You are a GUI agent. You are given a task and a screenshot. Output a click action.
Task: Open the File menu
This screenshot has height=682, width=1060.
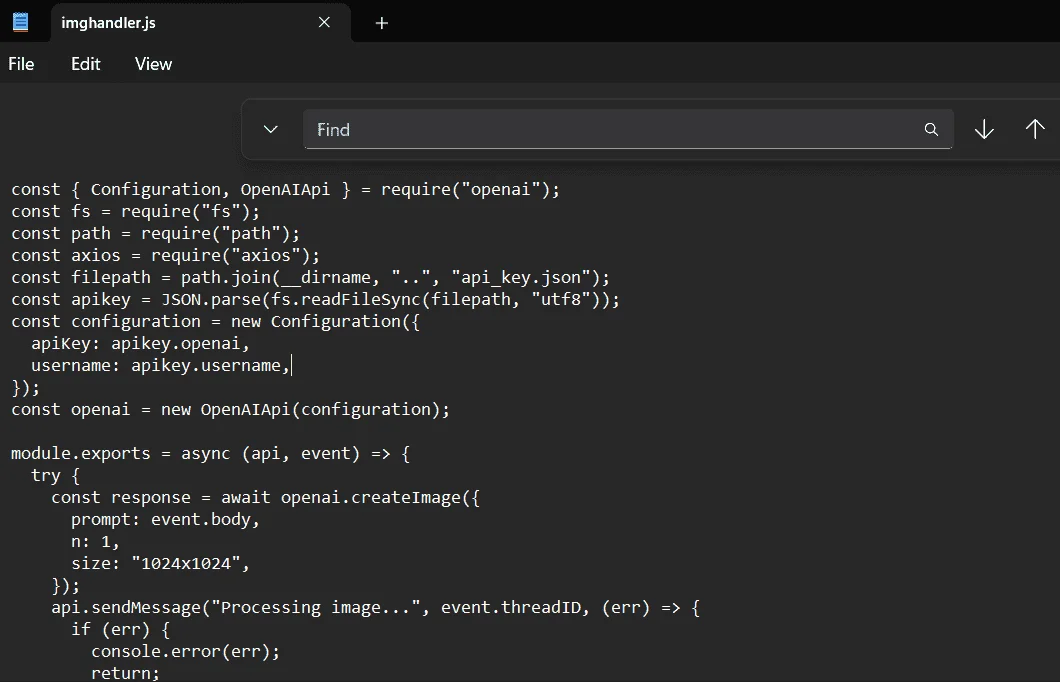pyautogui.click(x=21, y=64)
